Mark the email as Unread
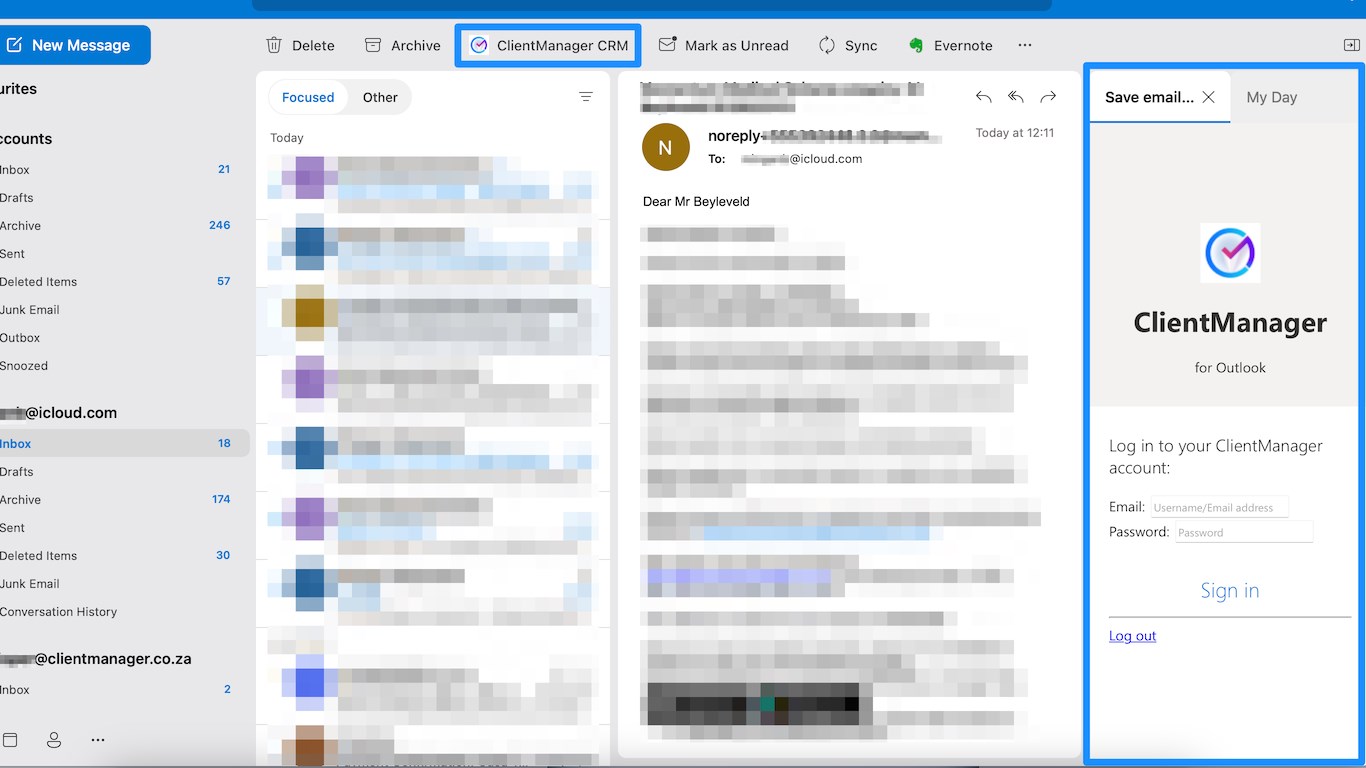 coord(724,45)
